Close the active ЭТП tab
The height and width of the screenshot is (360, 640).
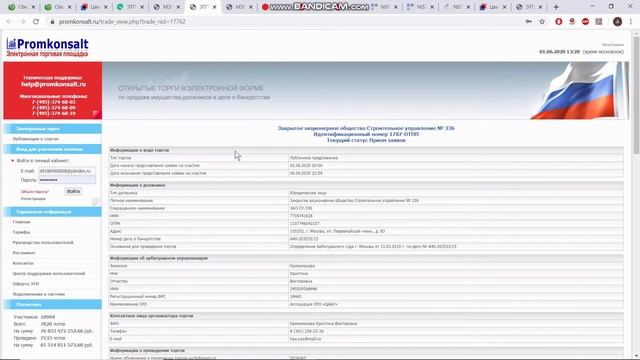[x=215, y=7]
